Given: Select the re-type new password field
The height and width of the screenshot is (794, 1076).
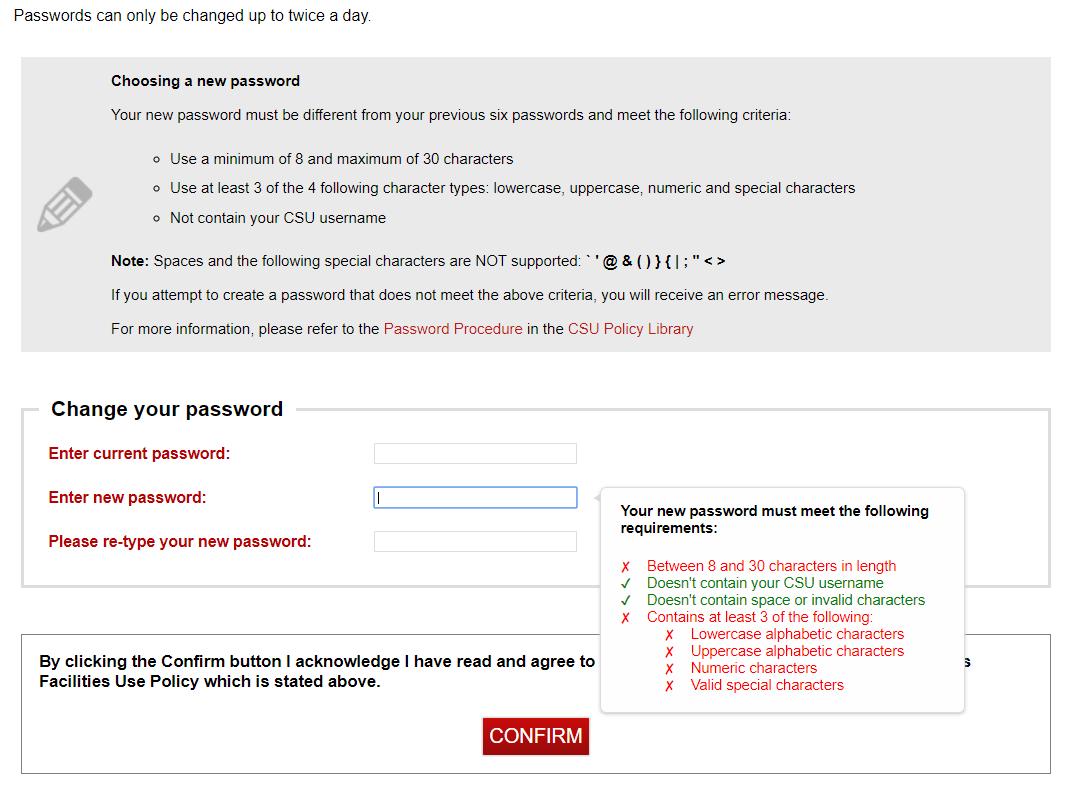Looking at the screenshot, I should 475,542.
